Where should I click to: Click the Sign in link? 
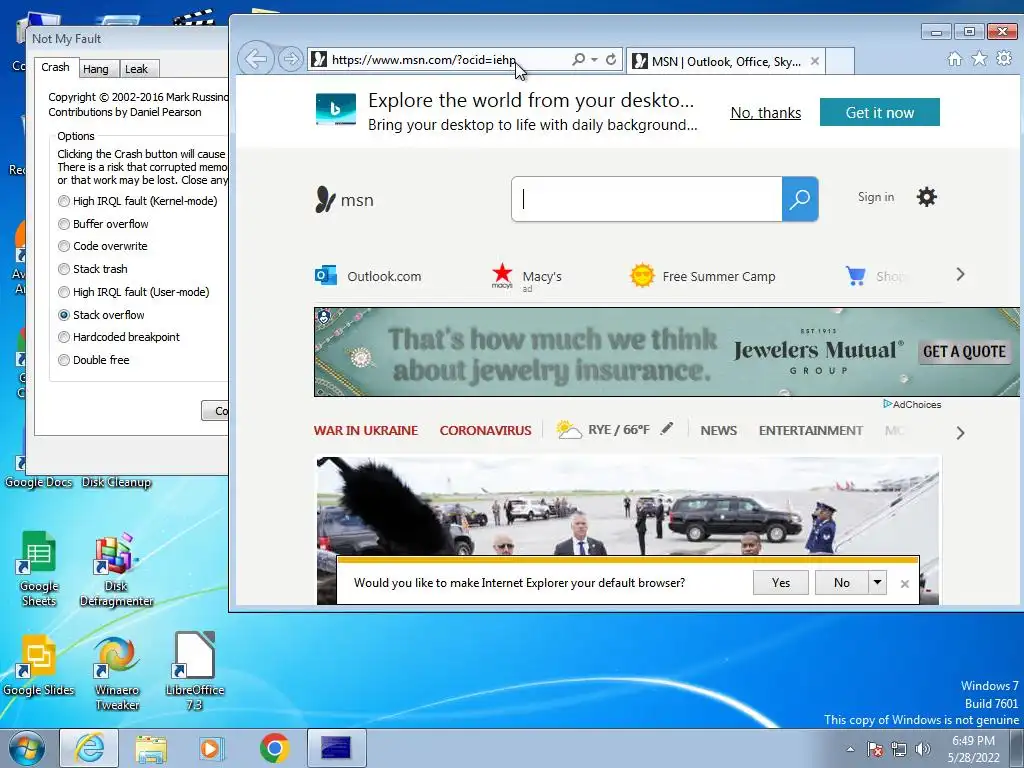[x=876, y=197]
